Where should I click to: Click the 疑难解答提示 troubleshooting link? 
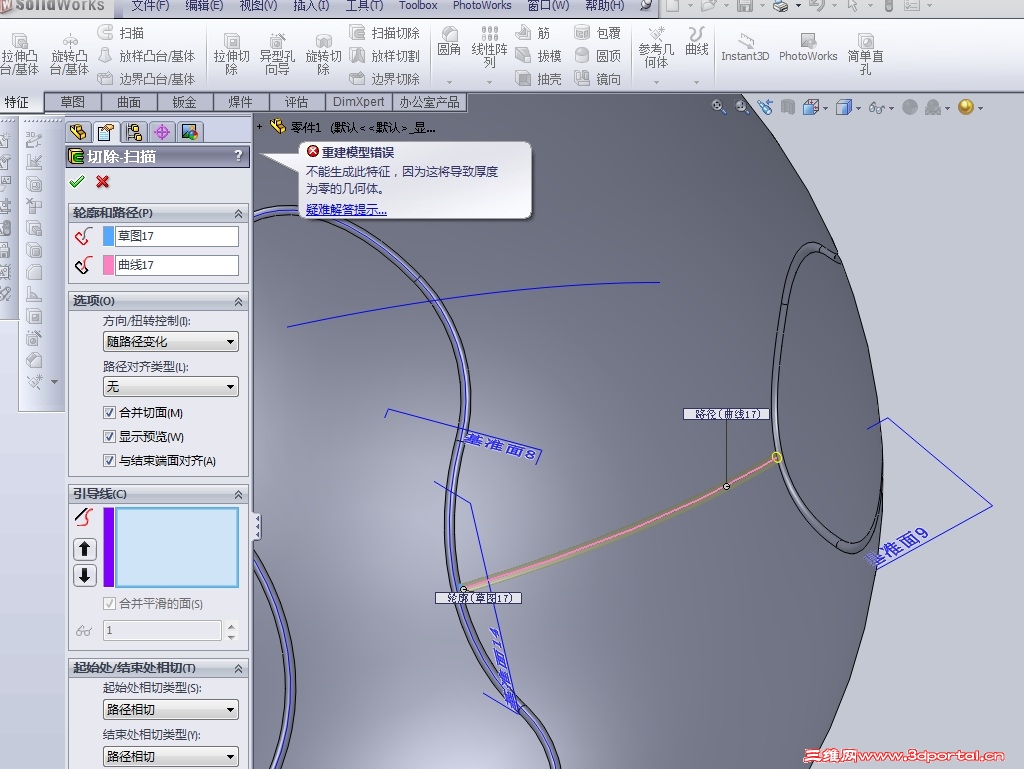[346, 210]
